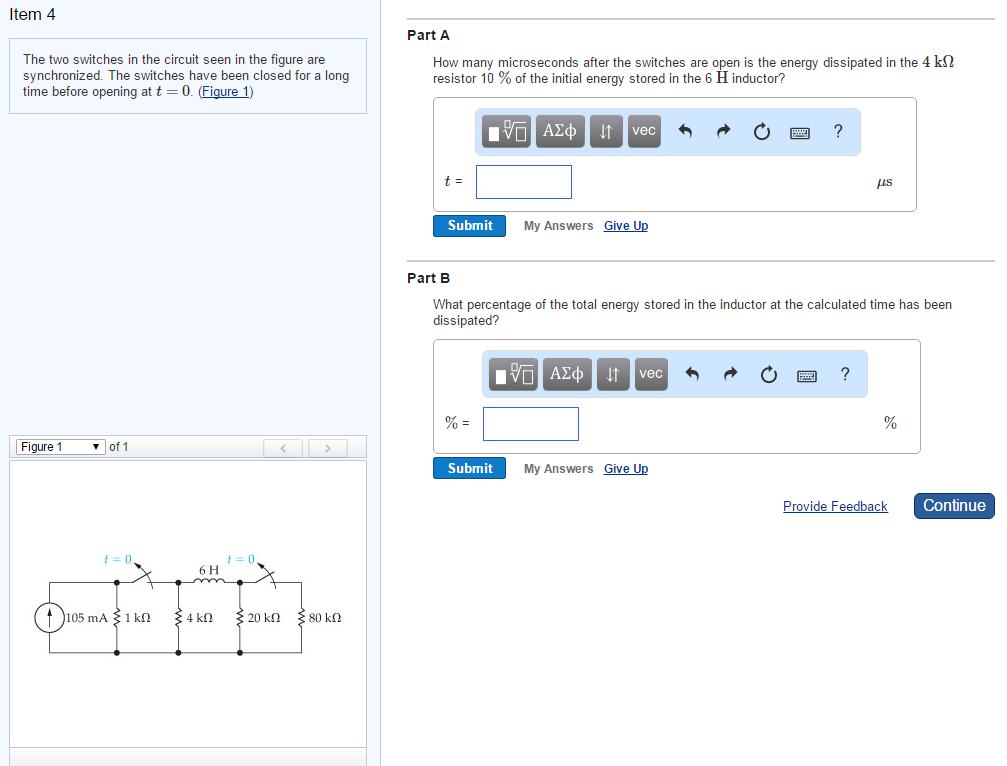The width and height of the screenshot is (1007, 766).
Task: Go to next figure with right chevron
Action: coord(327,447)
